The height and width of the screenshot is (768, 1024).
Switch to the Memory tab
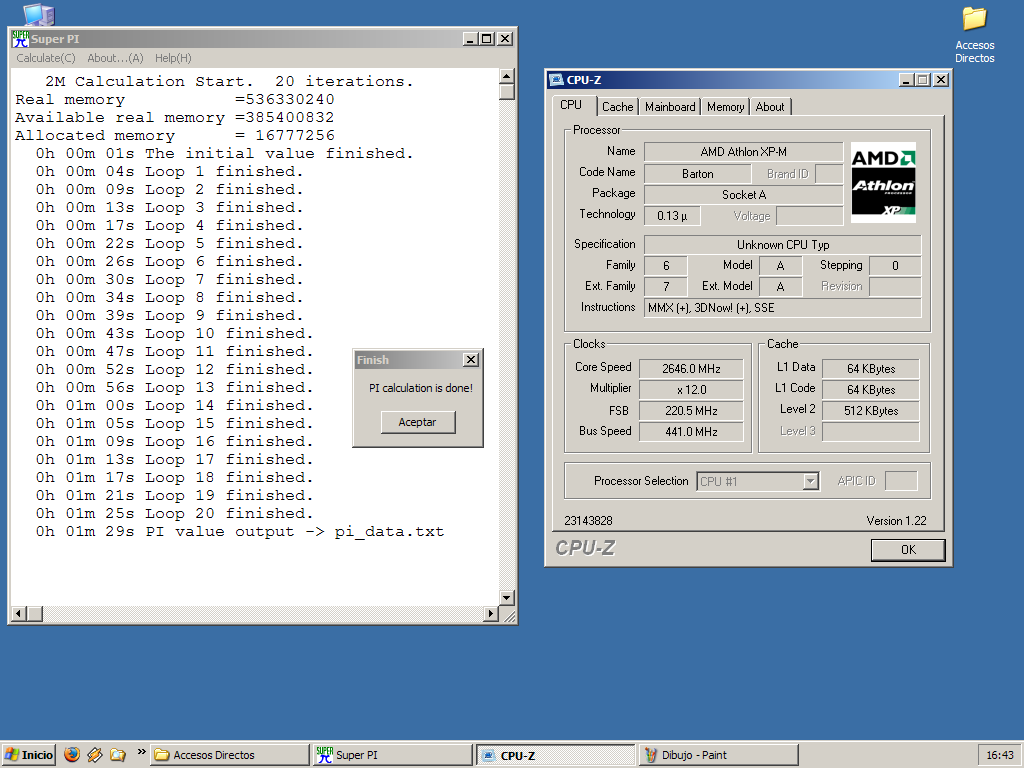point(725,107)
